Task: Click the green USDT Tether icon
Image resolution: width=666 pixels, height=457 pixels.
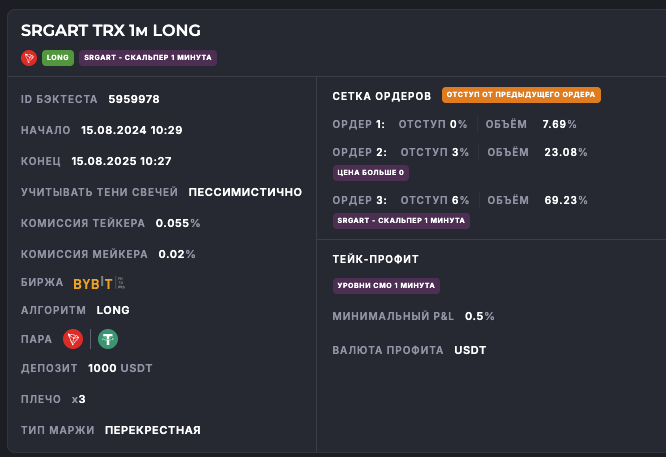Action: coord(108,340)
